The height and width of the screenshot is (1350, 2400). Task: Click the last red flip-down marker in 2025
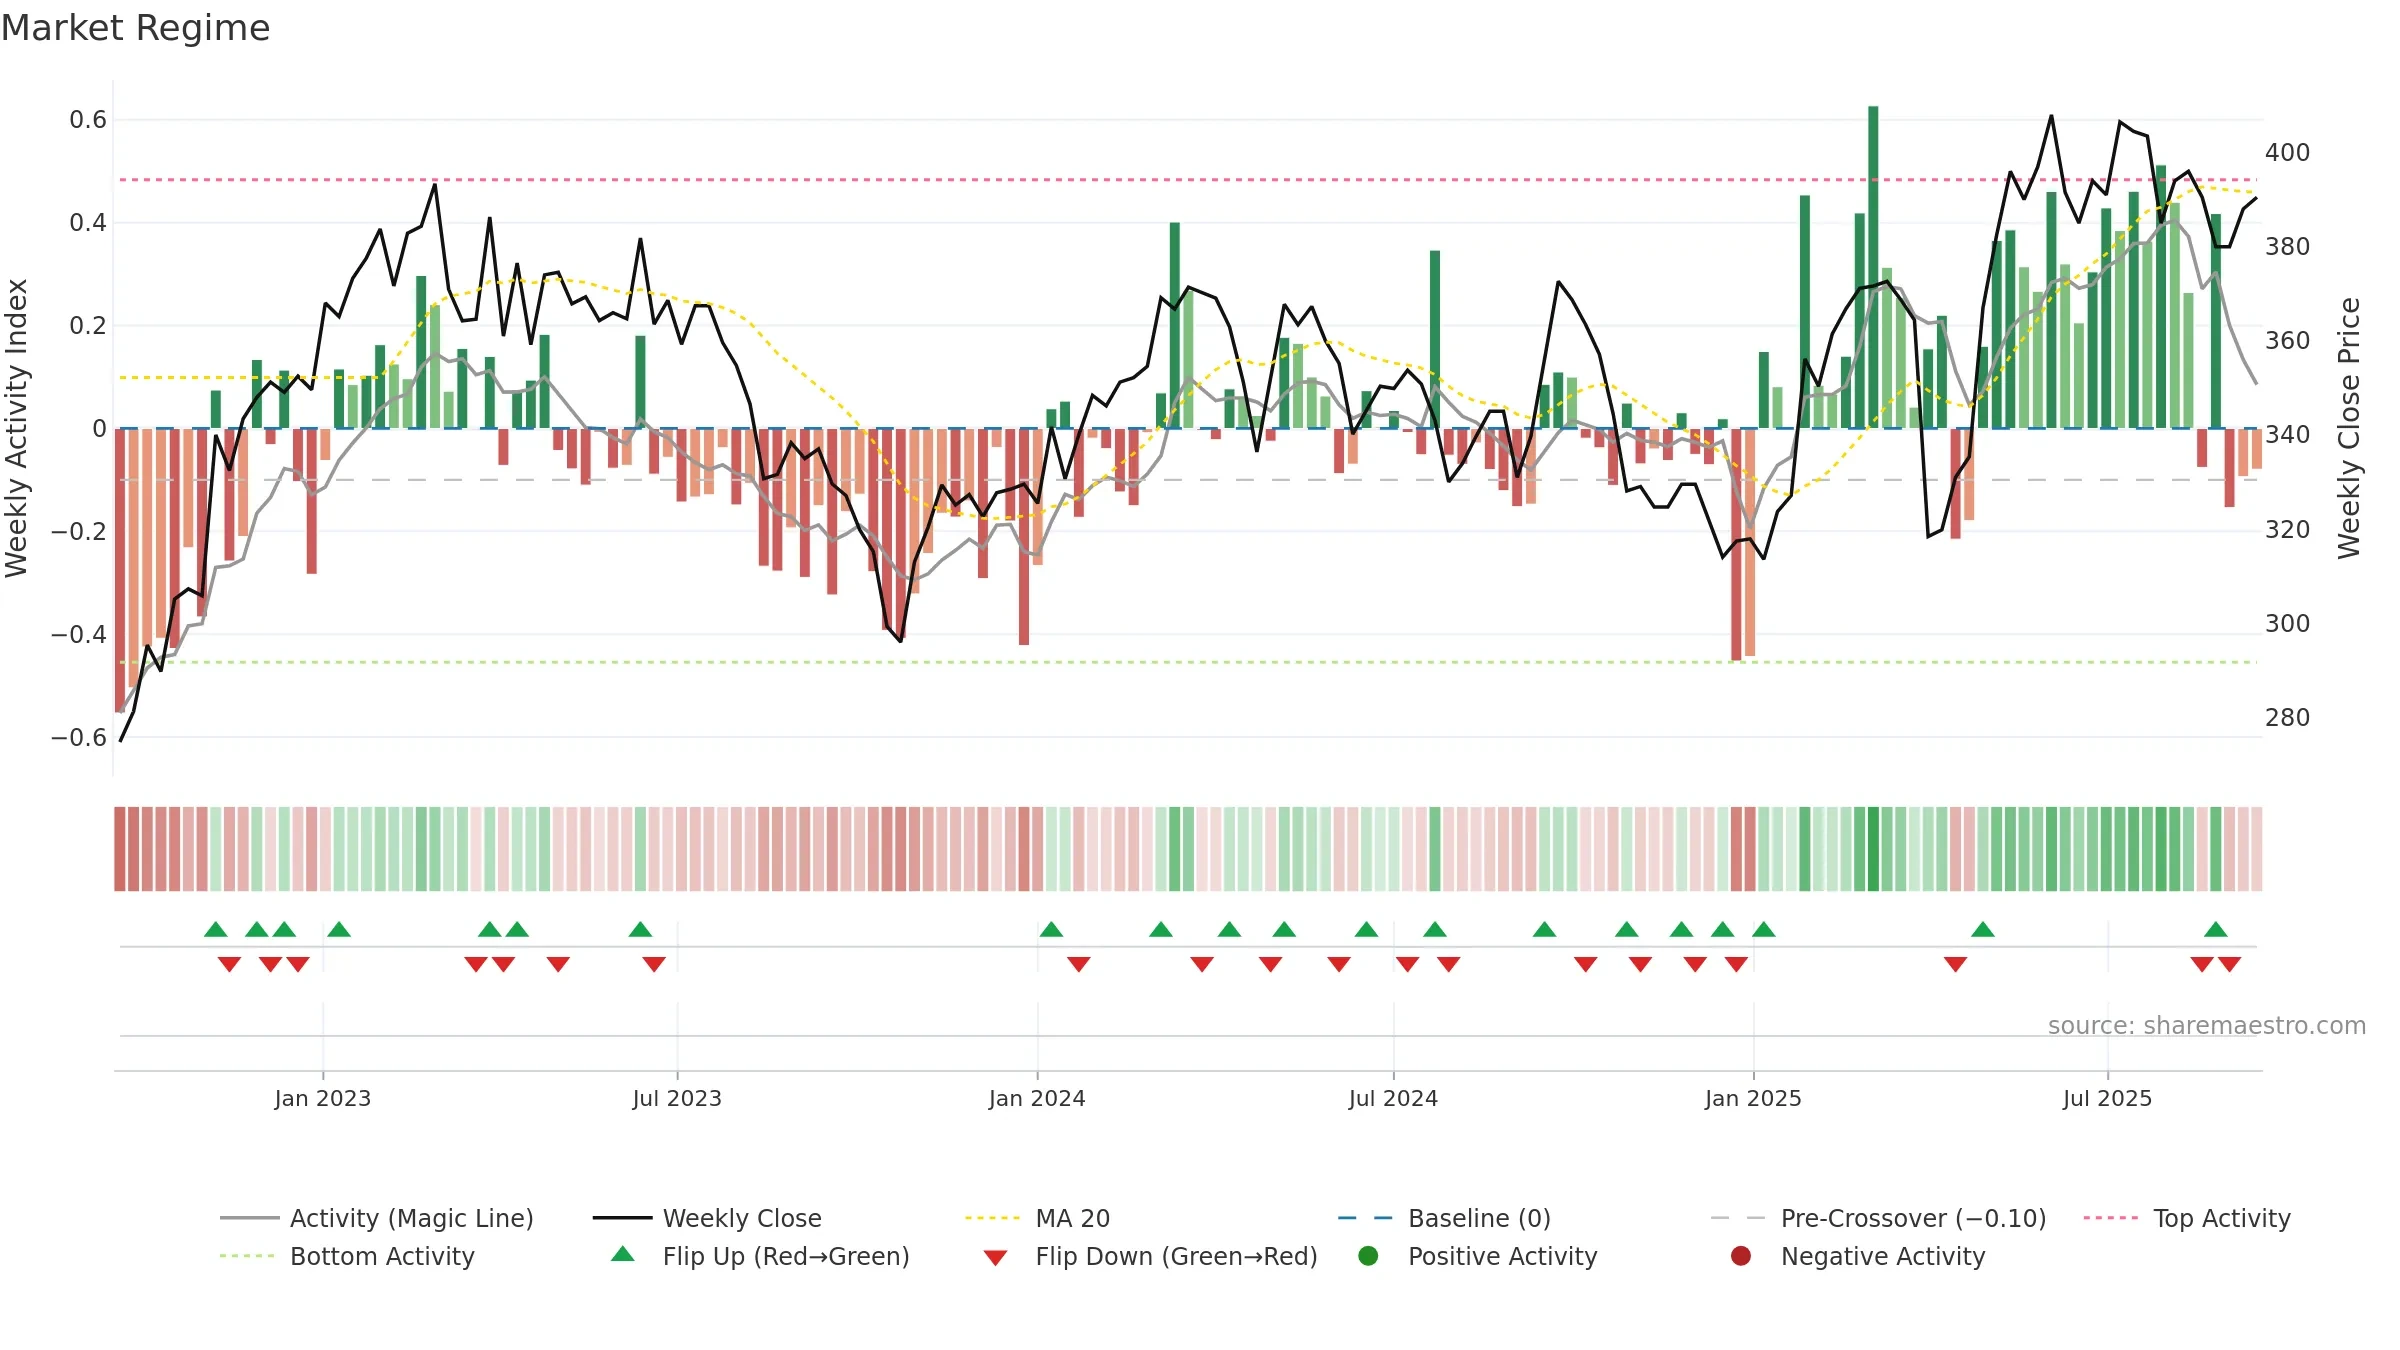click(2230, 964)
